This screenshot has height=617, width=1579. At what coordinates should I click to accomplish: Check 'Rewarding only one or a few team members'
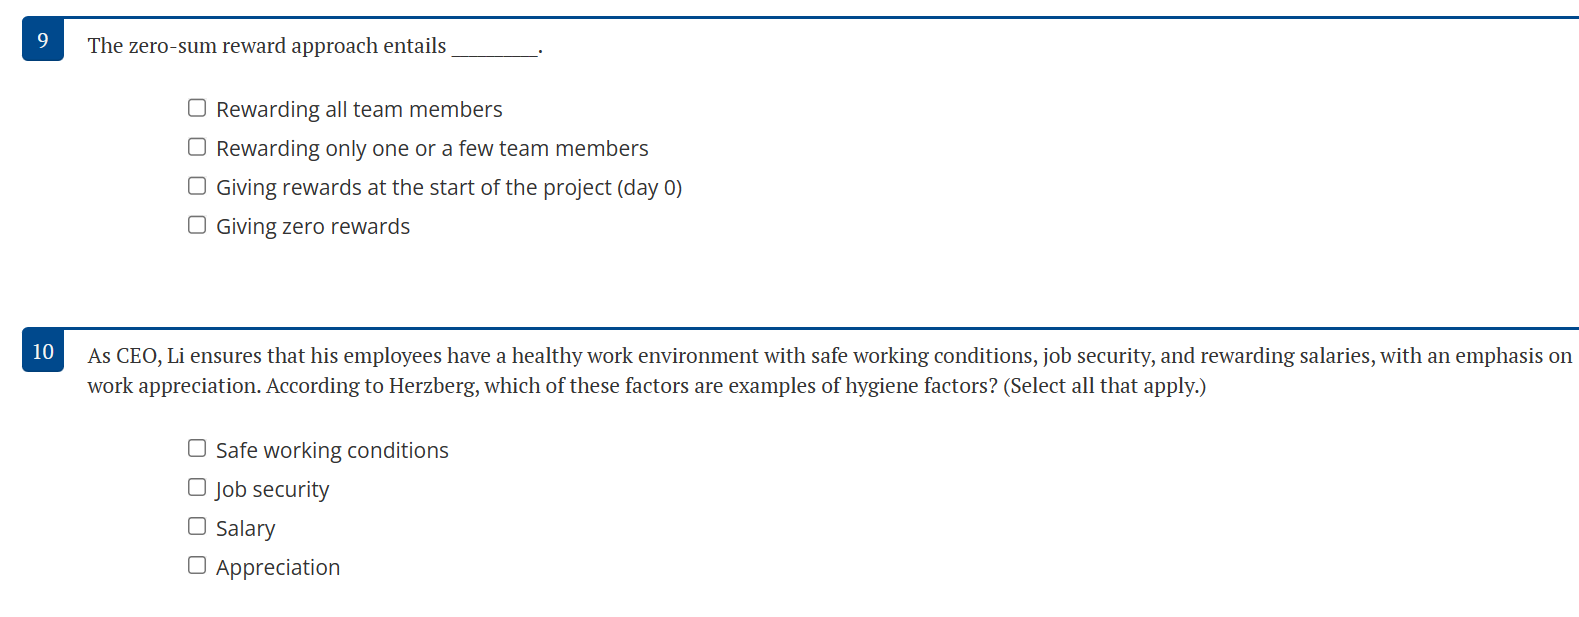[x=196, y=146]
